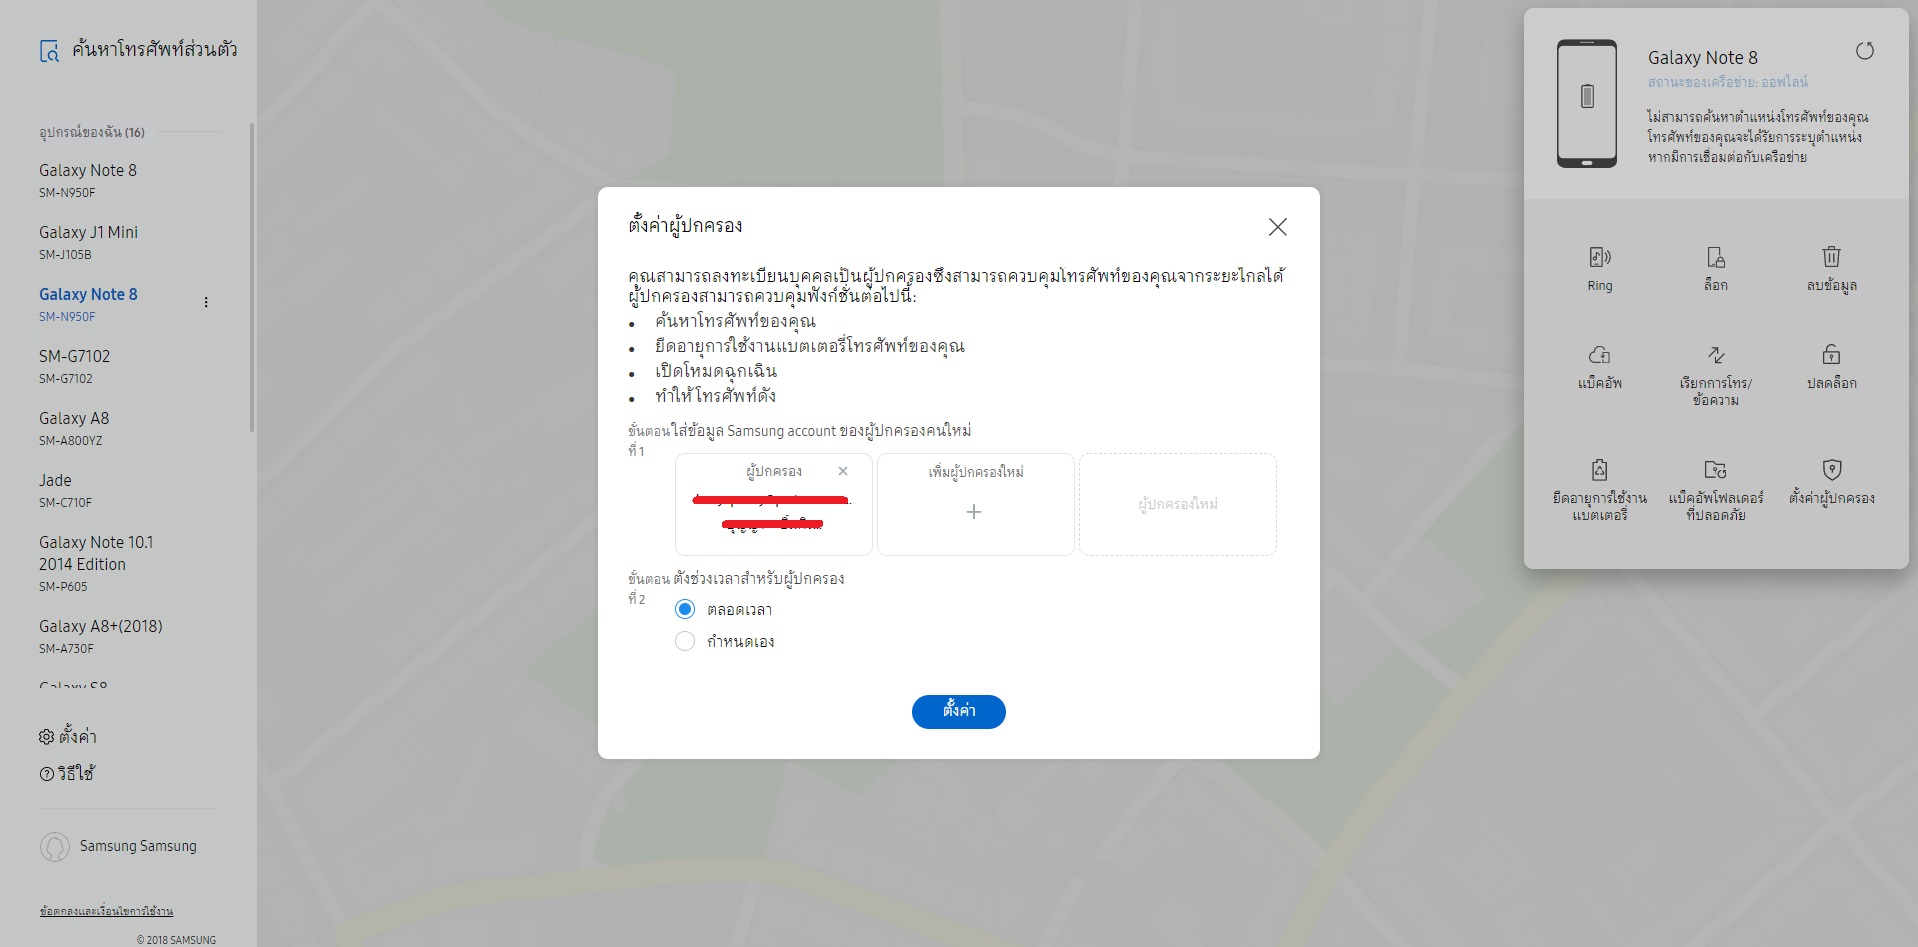Image resolution: width=1918 pixels, height=947 pixels.
Task: Open the Backup (แบ็คอัพ) cloud icon
Action: (x=1599, y=355)
